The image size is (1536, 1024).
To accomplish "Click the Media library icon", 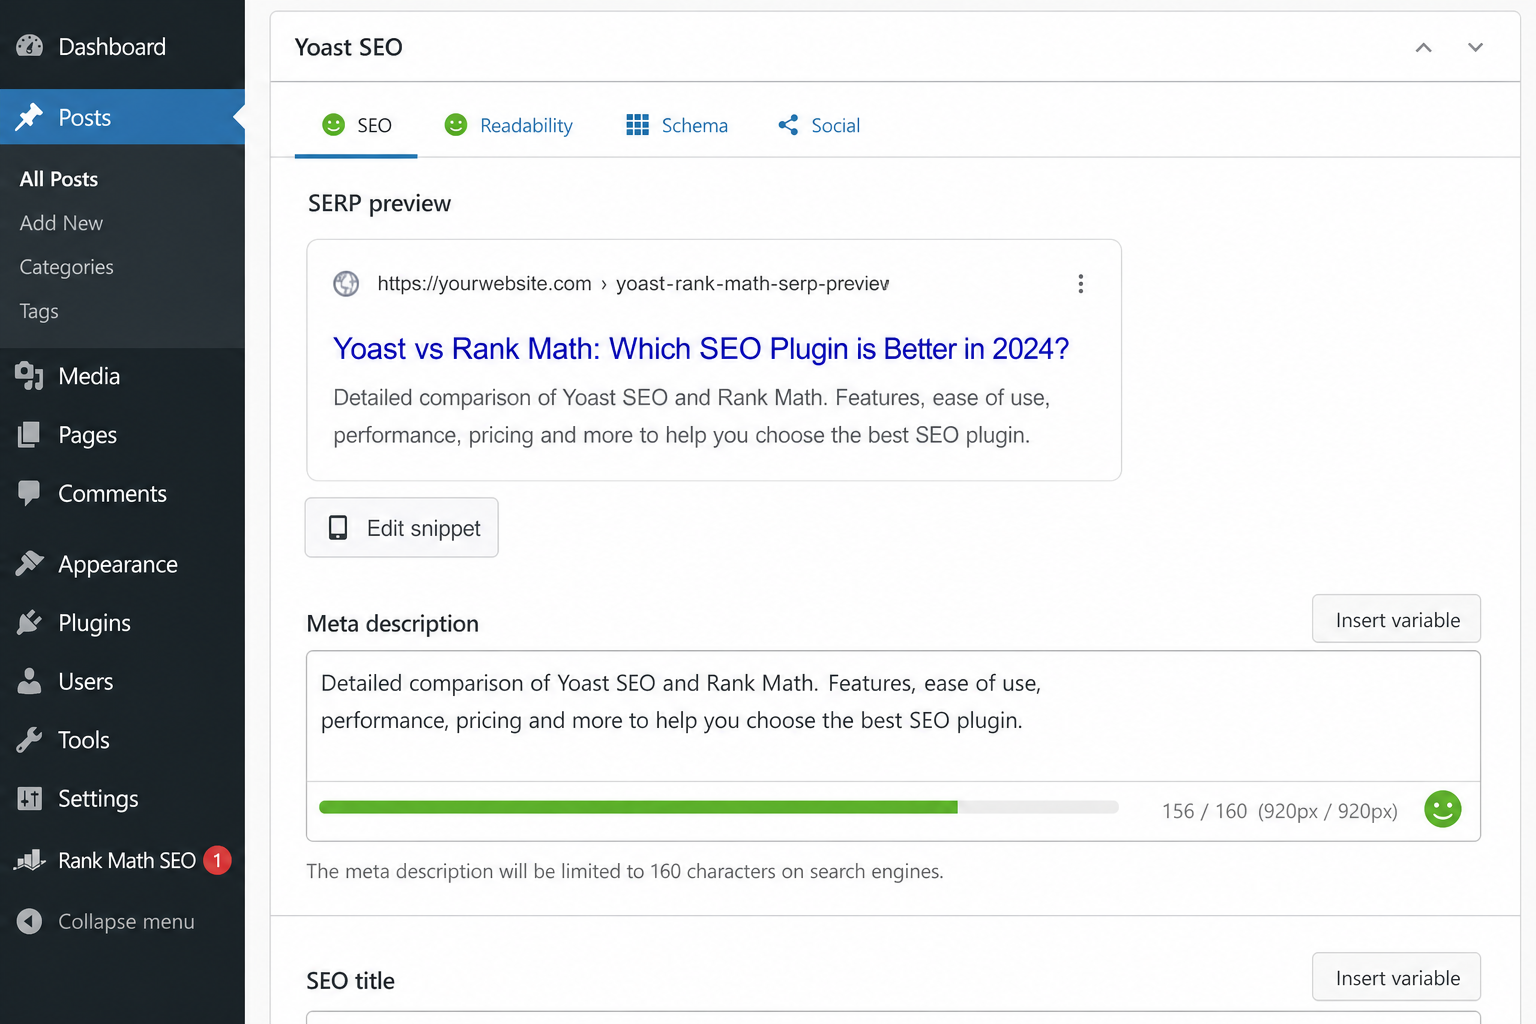I will (30, 376).
